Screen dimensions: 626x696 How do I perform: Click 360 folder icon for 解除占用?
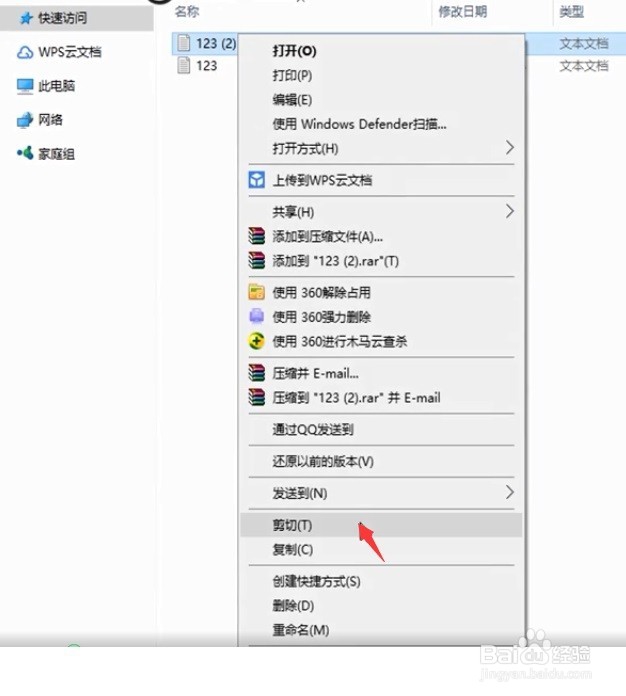pyautogui.click(x=257, y=293)
